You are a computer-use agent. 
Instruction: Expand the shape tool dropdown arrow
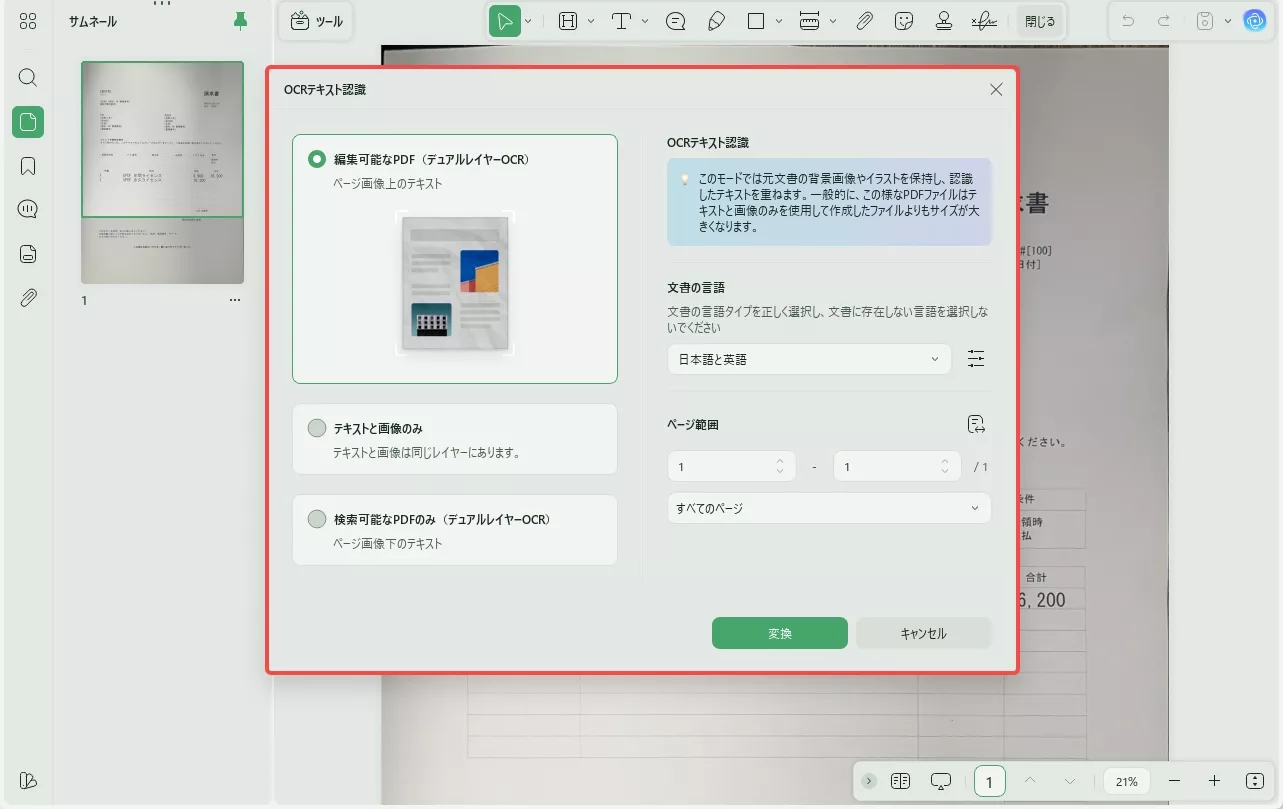(x=777, y=20)
